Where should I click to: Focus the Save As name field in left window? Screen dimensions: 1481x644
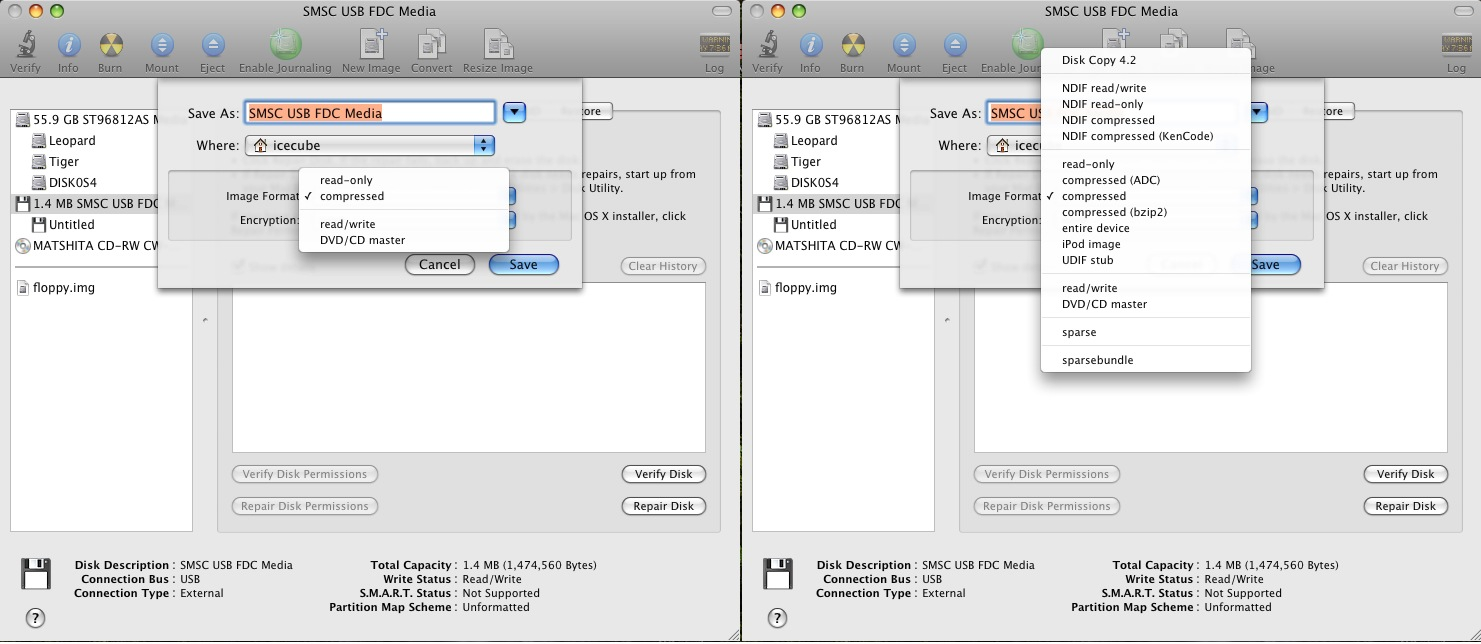point(371,113)
